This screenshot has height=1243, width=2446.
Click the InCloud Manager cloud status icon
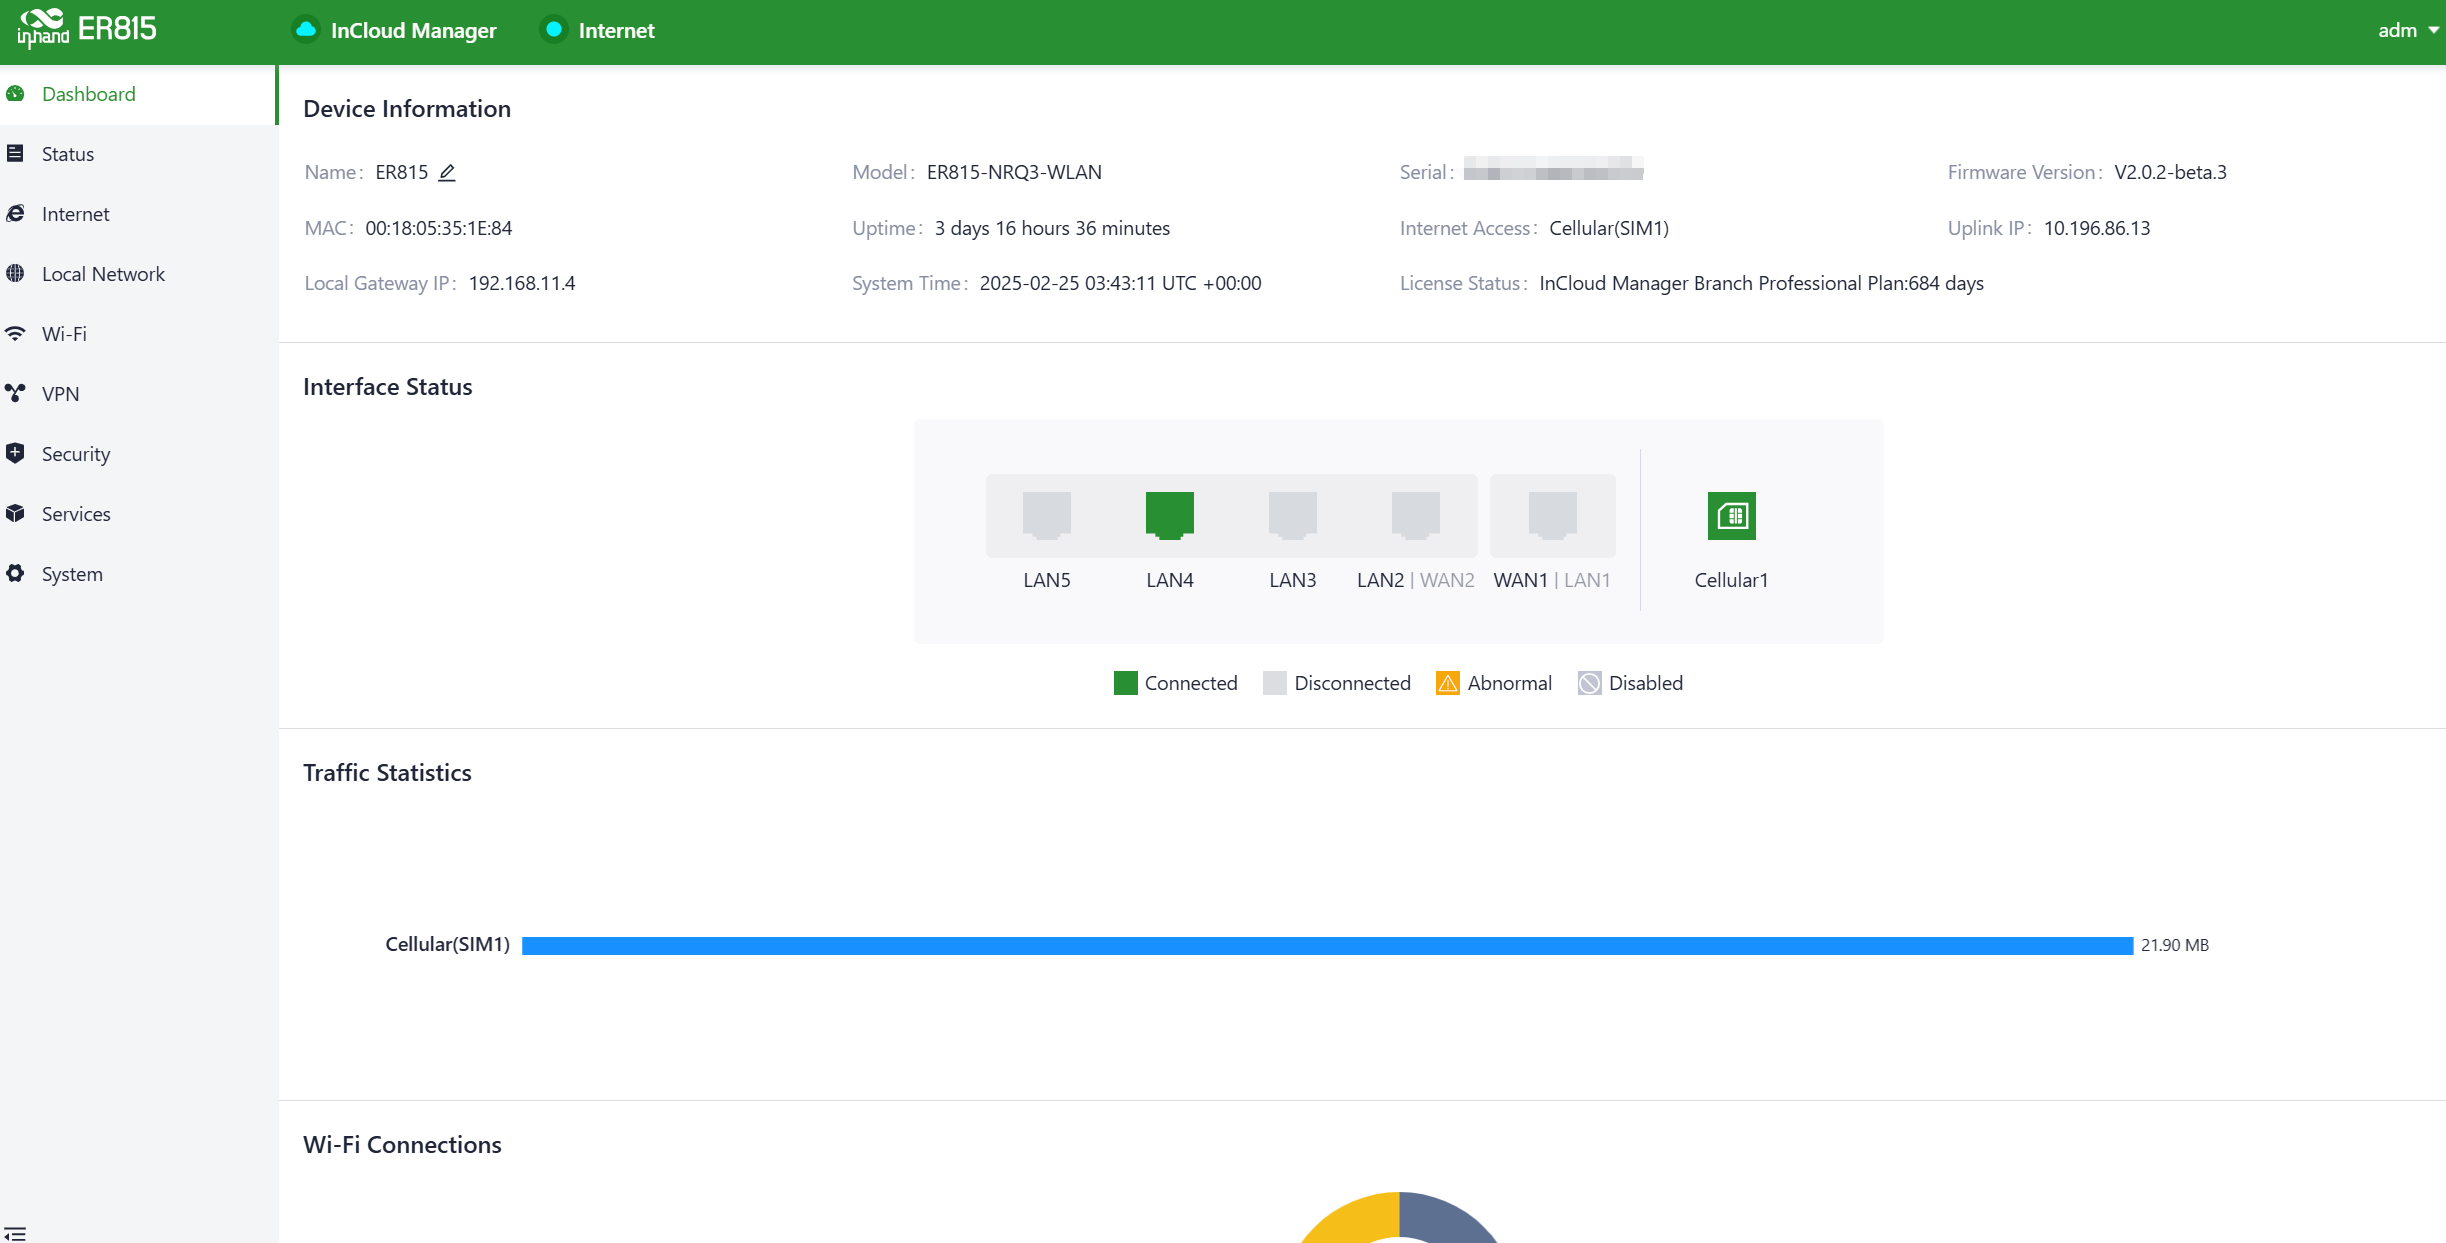click(x=306, y=30)
